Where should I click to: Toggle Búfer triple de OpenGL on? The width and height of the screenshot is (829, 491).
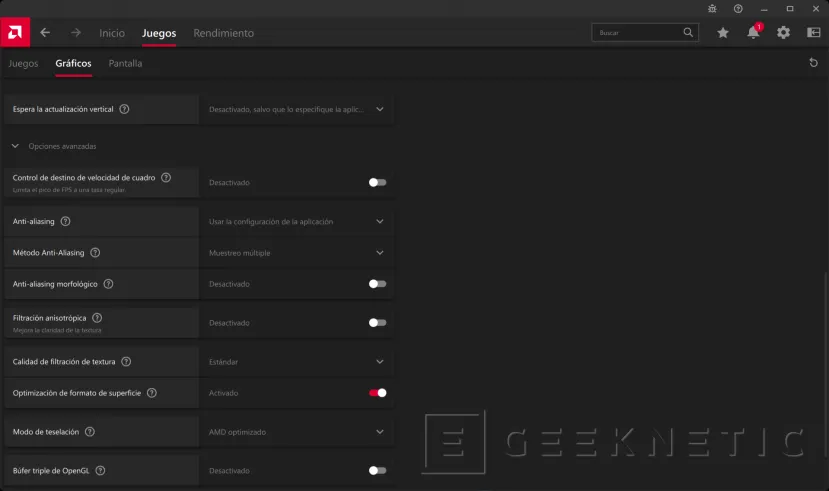pyautogui.click(x=377, y=470)
